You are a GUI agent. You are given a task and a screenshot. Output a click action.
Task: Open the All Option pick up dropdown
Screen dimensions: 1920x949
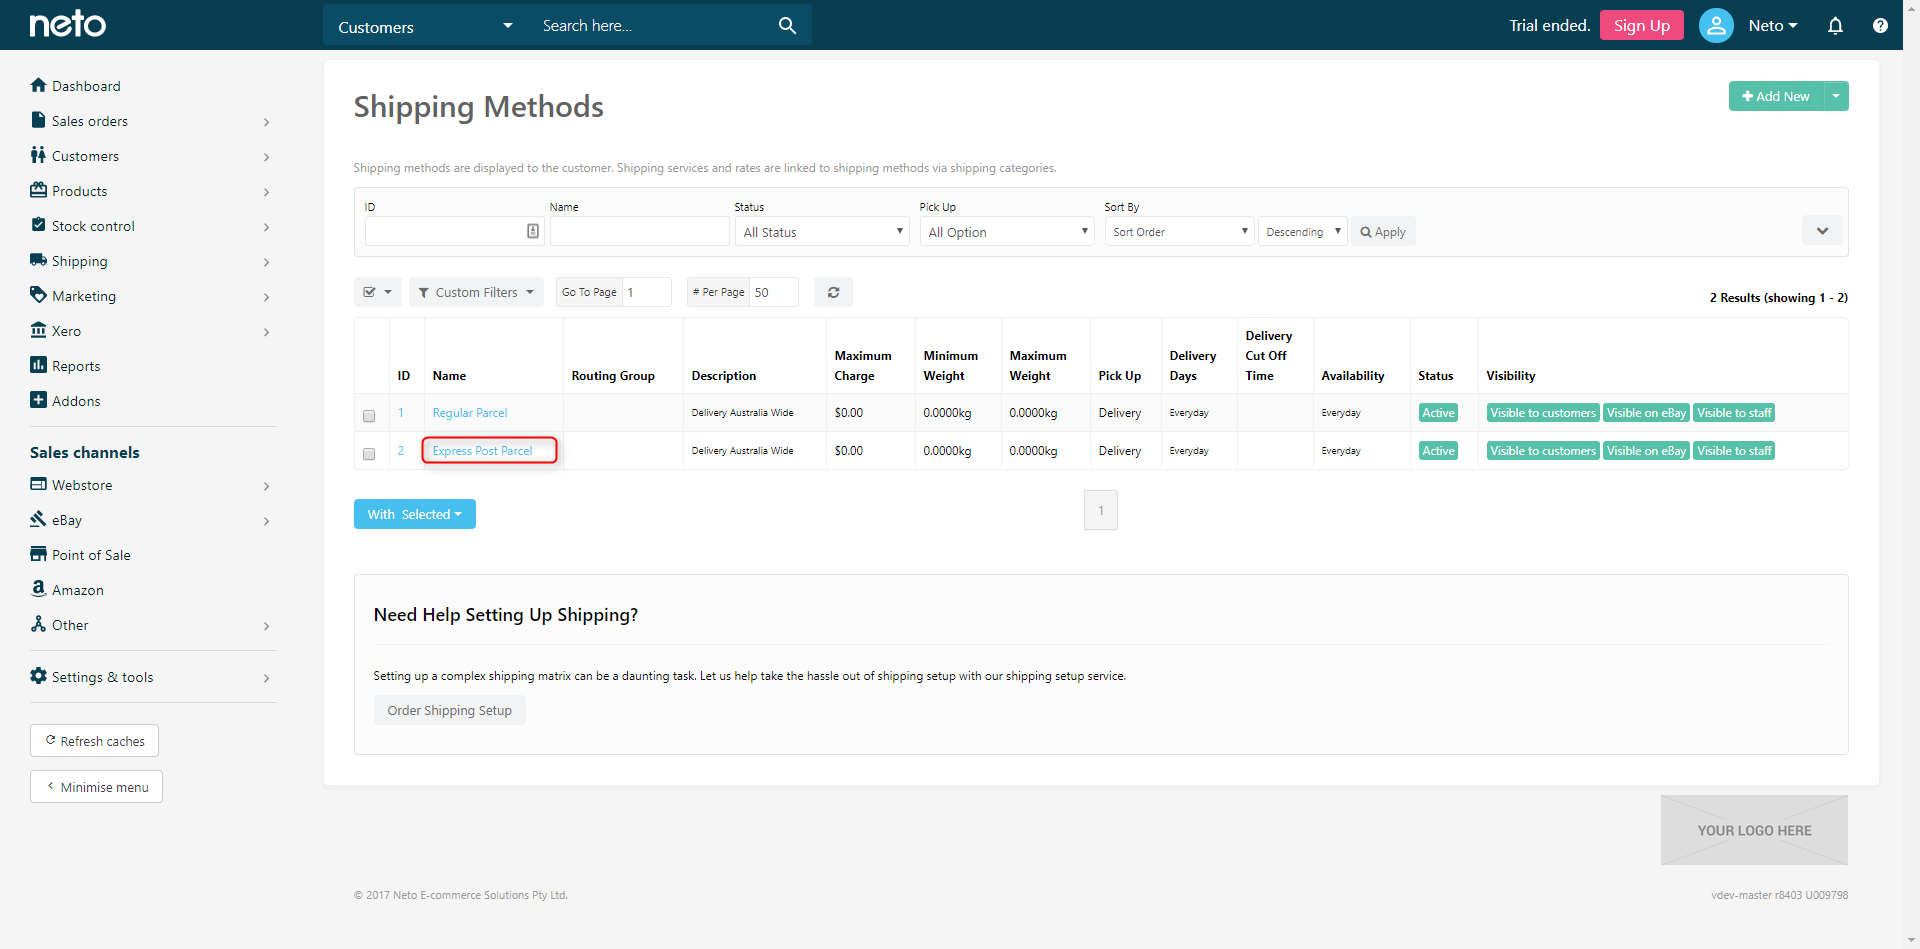(1007, 232)
